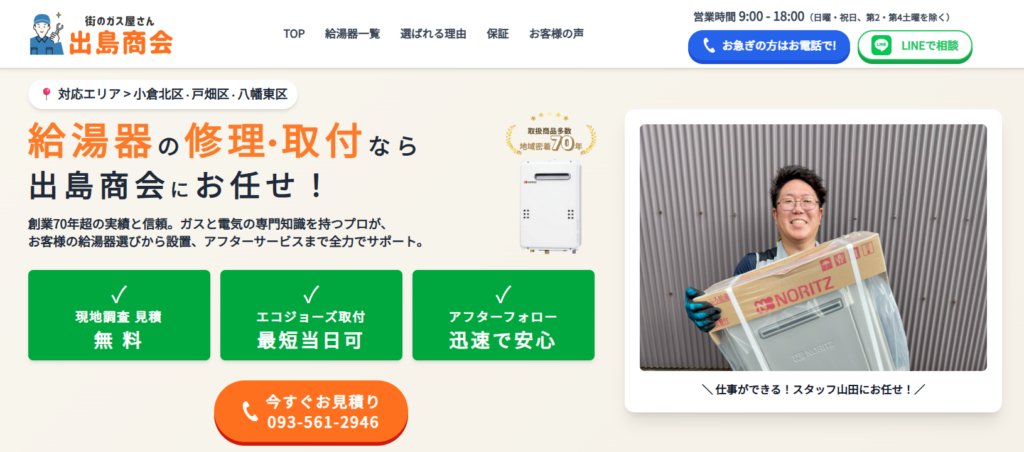Viewport: 1024px width, 452px height.
Task: Go to the 選ばれる理由 page
Action: pyautogui.click(x=433, y=34)
